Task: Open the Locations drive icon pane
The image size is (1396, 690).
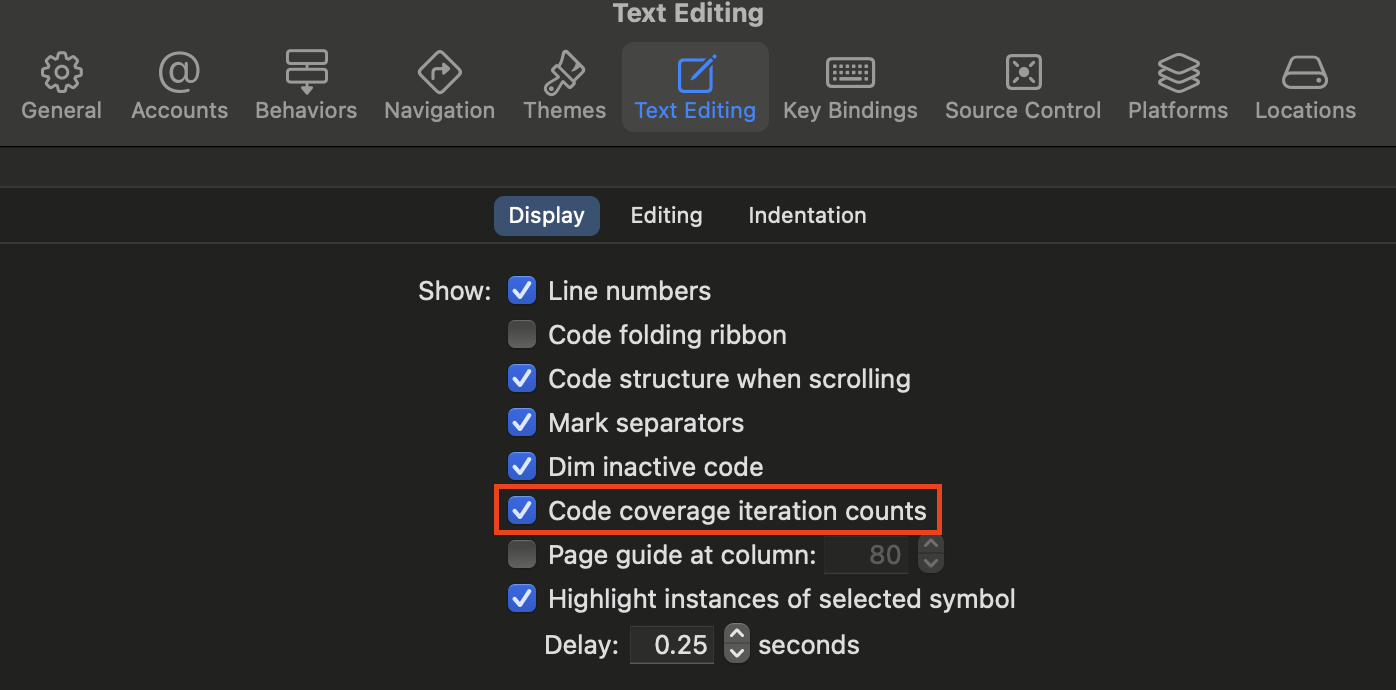Action: tap(1305, 73)
